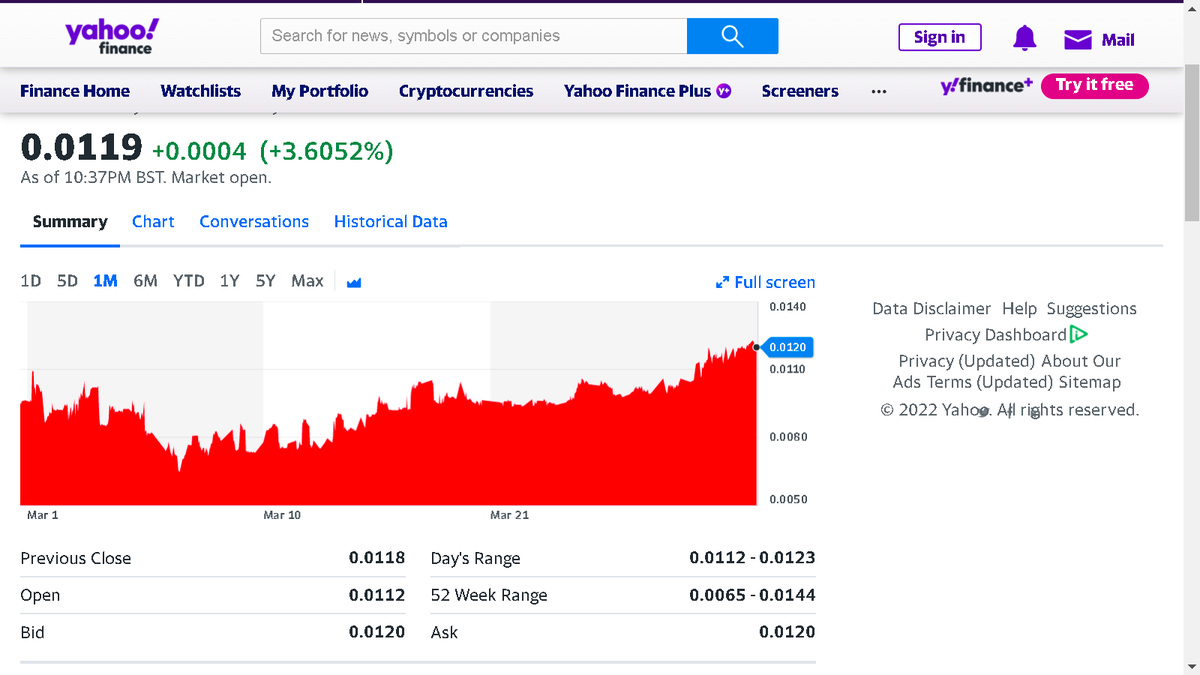The image size is (1200, 675).
Task: Open the more navigation ellipsis menu
Action: coord(878,91)
